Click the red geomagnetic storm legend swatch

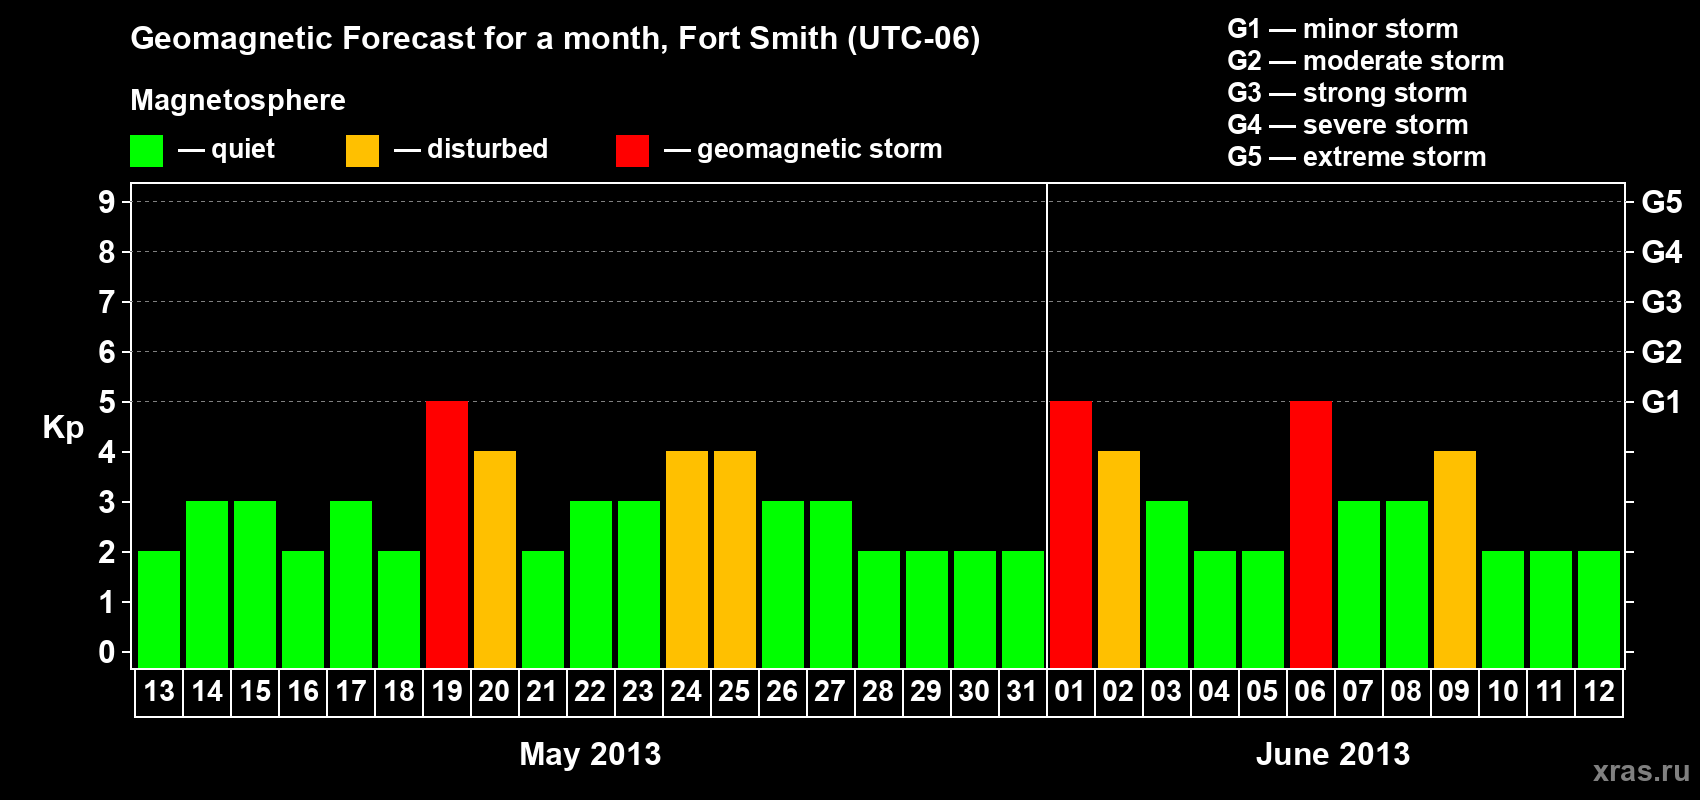[x=632, y=151]
